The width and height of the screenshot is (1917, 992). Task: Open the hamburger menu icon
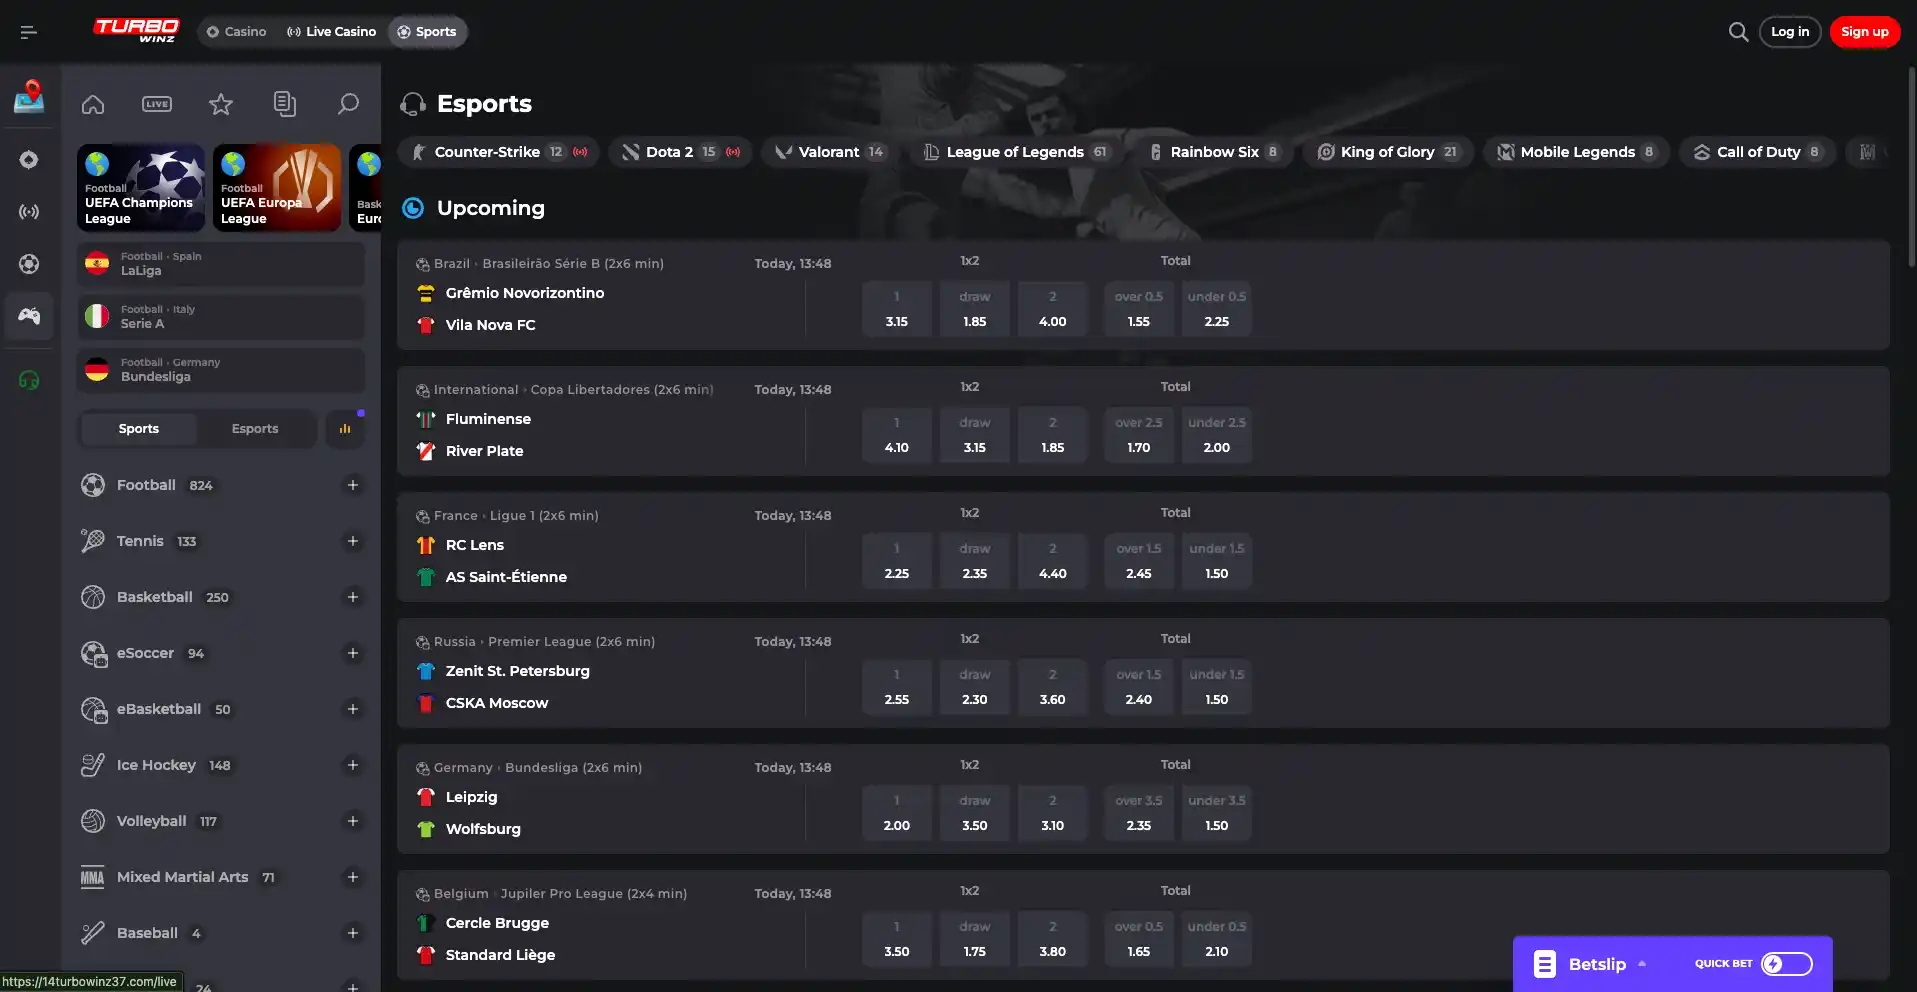pos(28,32)
